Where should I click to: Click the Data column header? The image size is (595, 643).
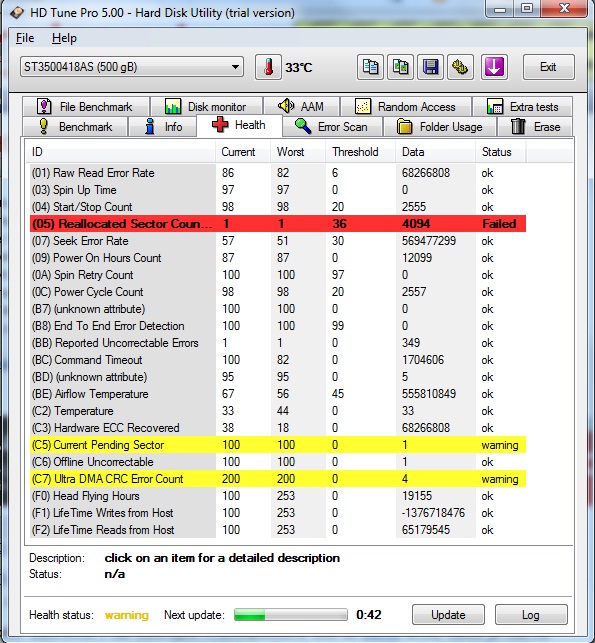click(x=435, y=152)
